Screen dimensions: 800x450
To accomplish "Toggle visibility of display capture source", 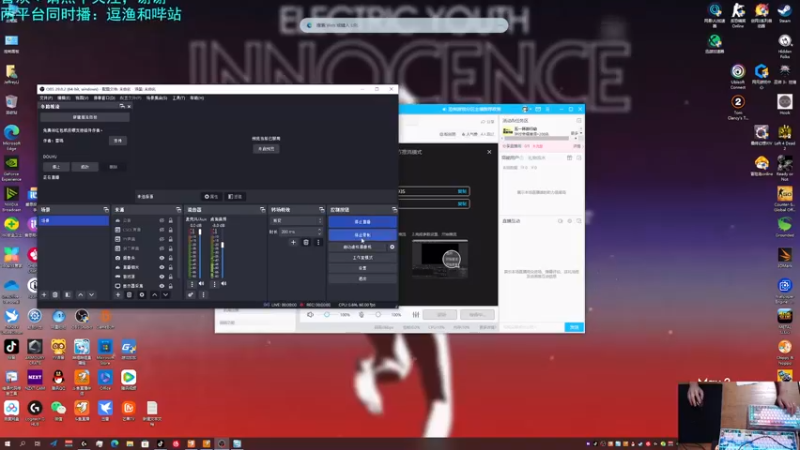I will point(162,286).
